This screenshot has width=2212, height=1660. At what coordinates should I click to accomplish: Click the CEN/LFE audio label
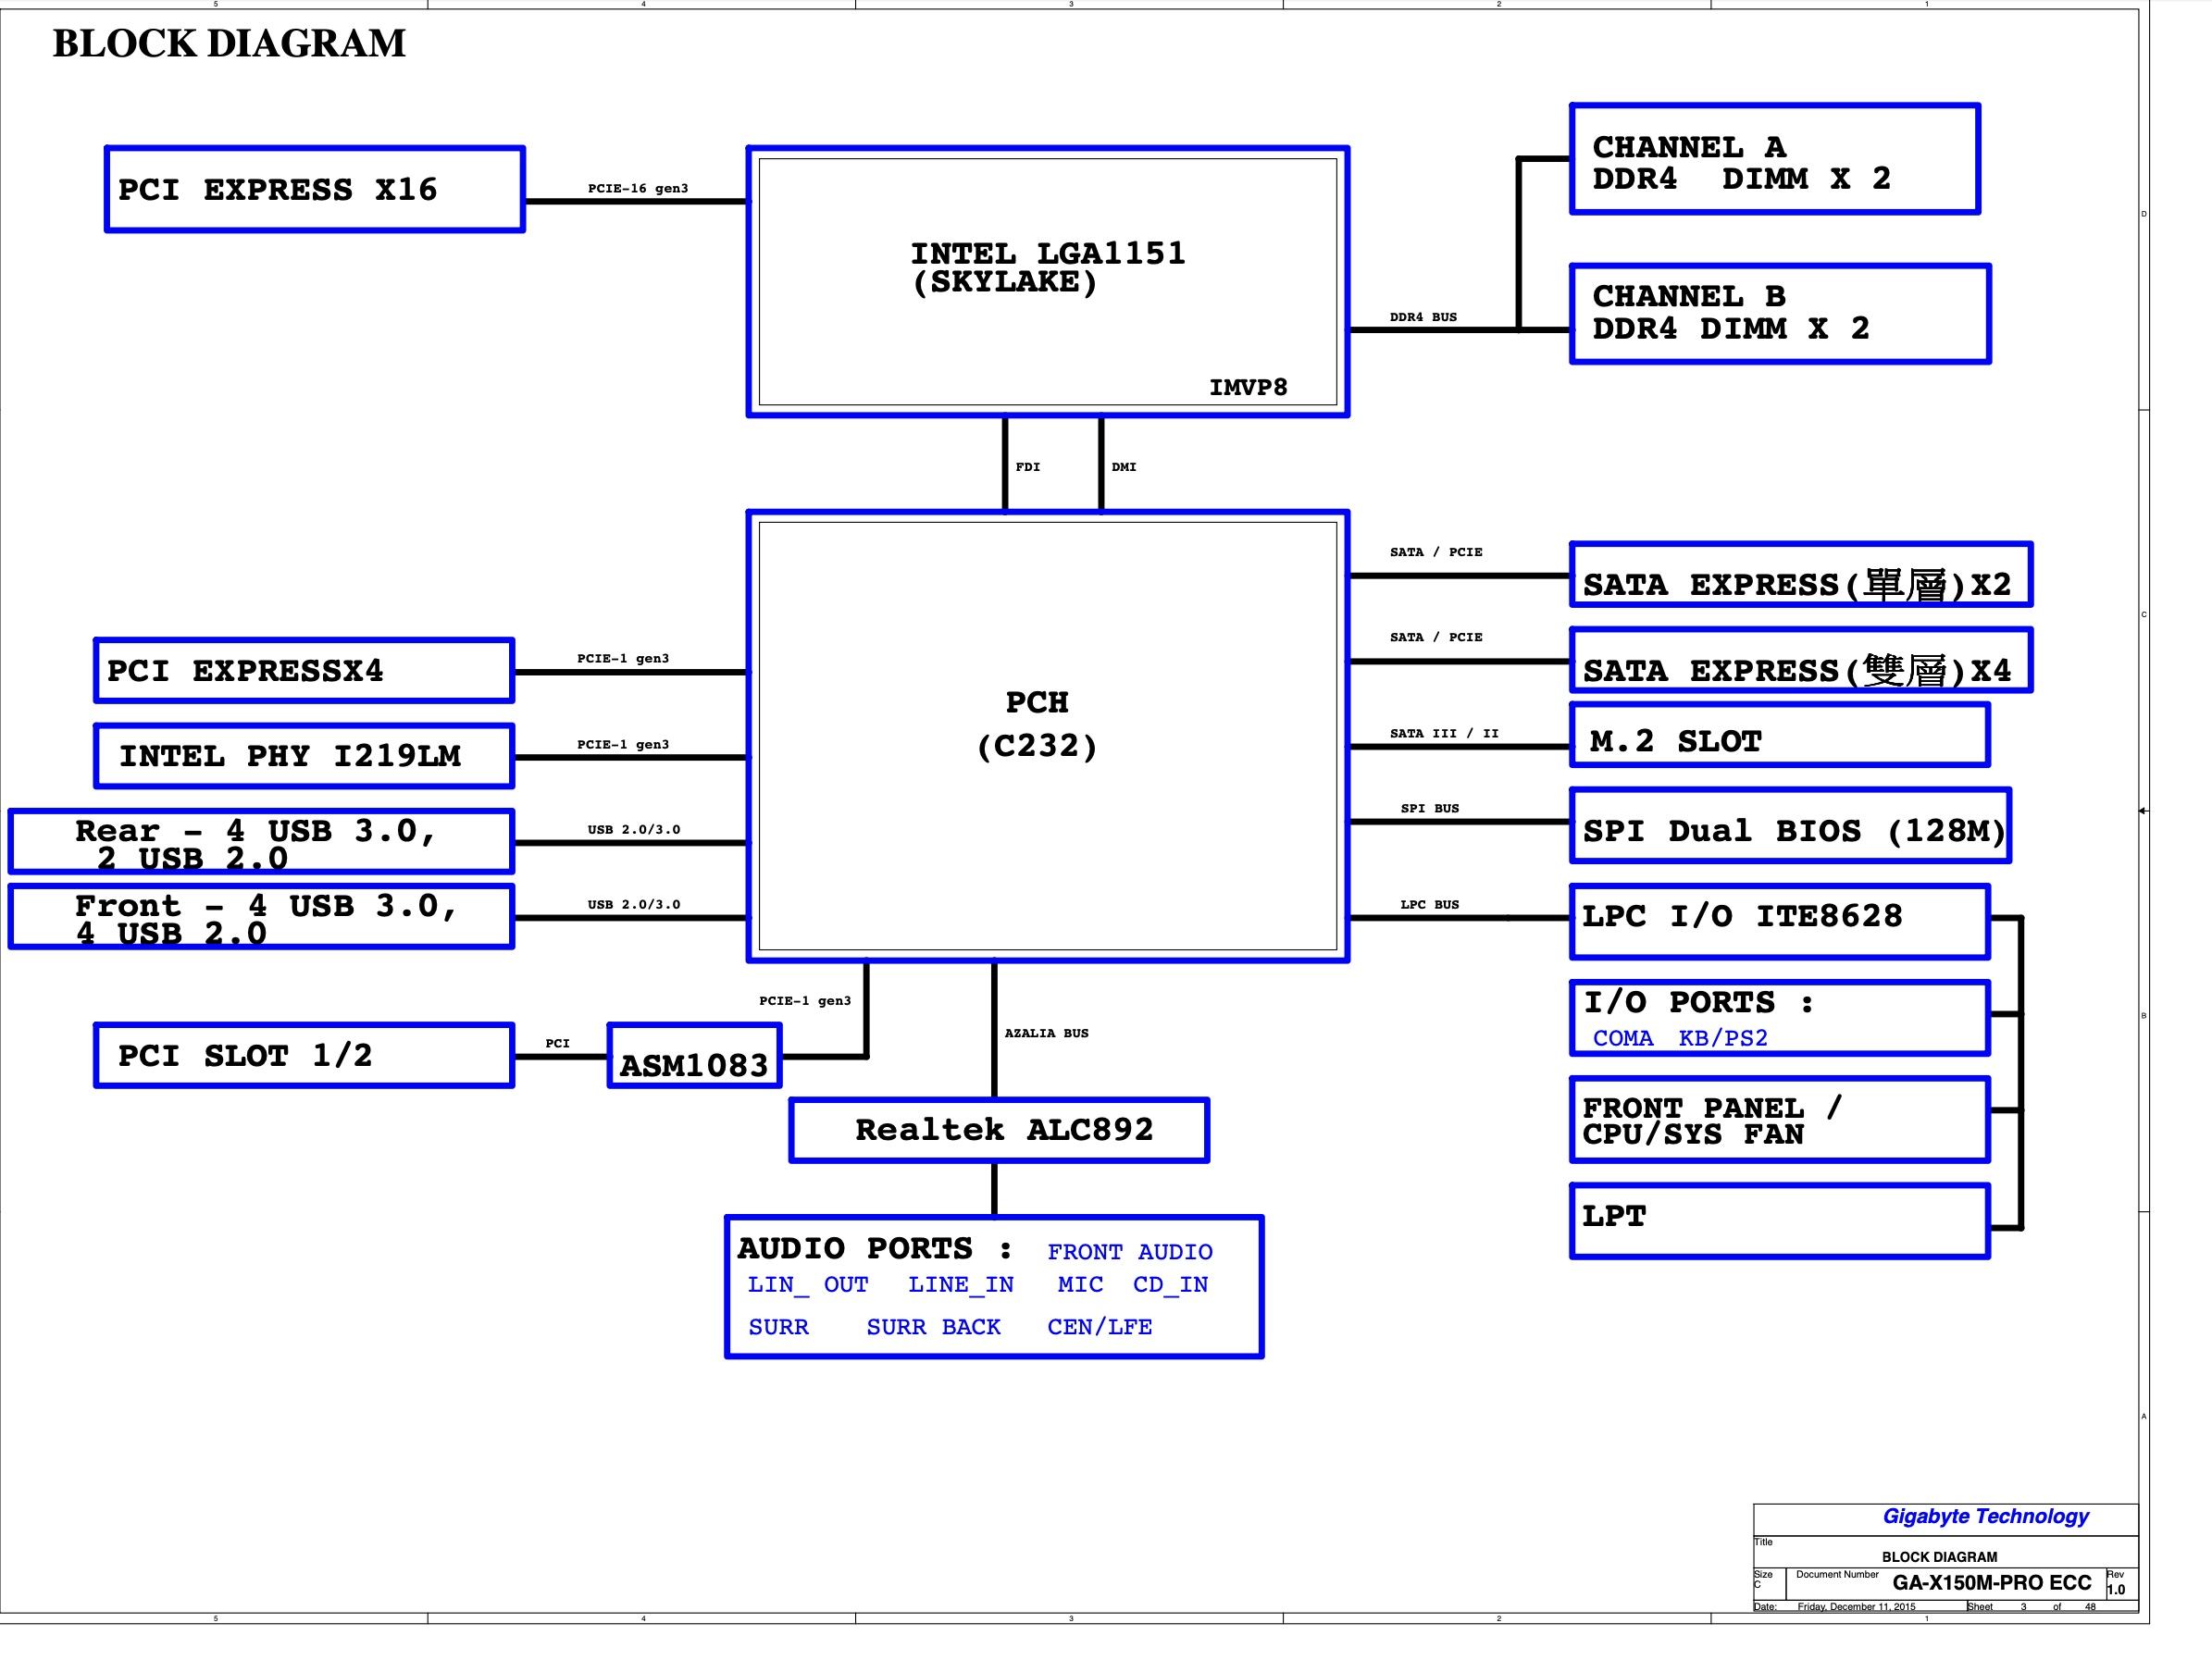[1100, 1328]
